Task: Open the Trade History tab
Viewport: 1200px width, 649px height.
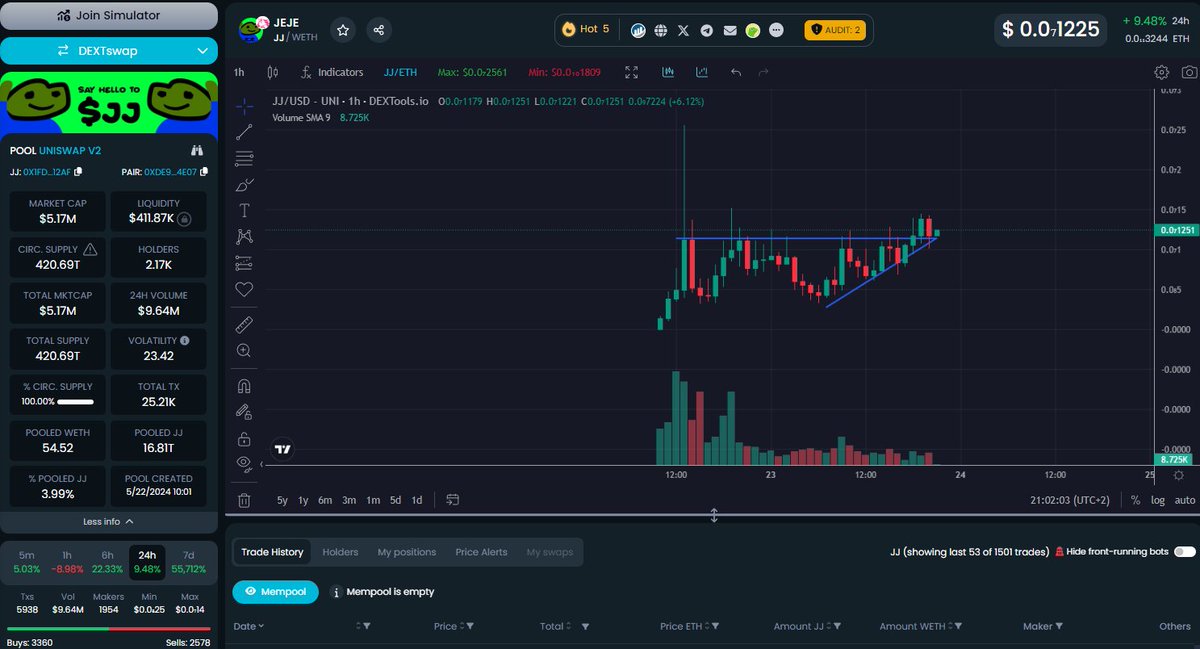Action: [x=272, y=552]
